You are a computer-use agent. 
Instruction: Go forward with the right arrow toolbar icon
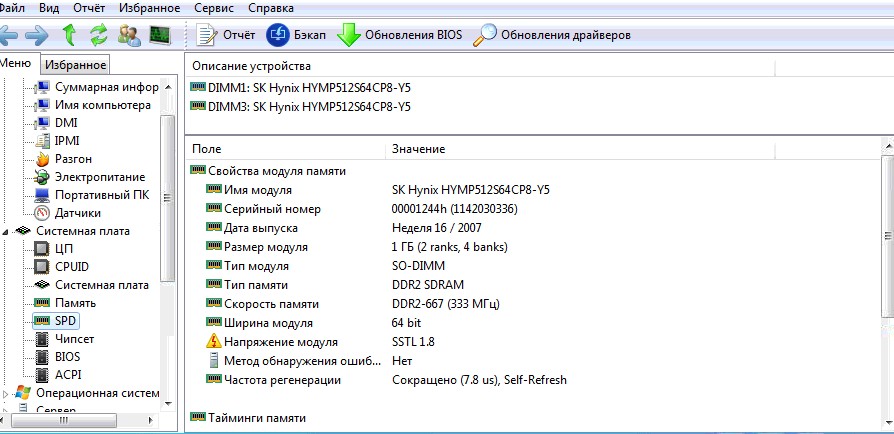[x=37, y=35]
